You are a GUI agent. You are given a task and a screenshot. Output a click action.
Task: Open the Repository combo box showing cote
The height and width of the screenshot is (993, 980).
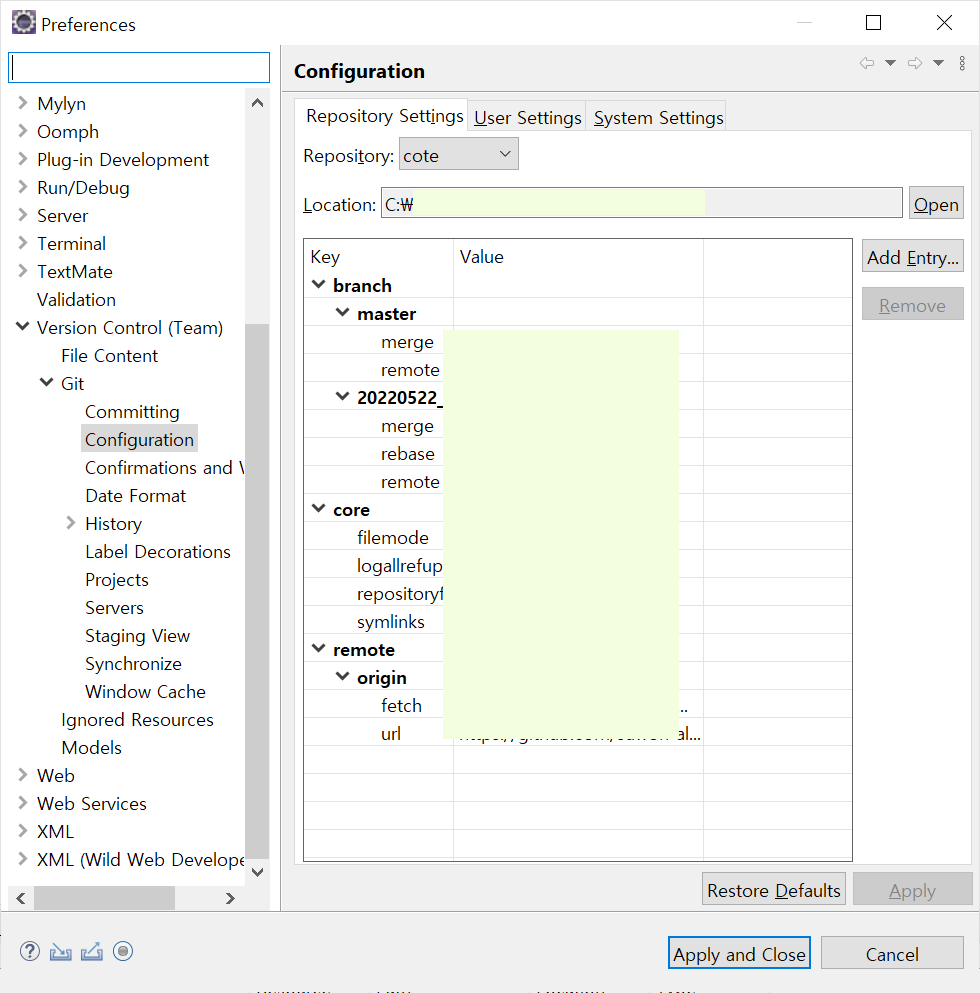[459, 154]
